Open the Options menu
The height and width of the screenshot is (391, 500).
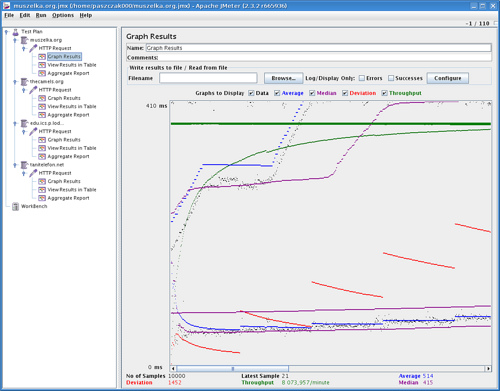coord(63,15)
